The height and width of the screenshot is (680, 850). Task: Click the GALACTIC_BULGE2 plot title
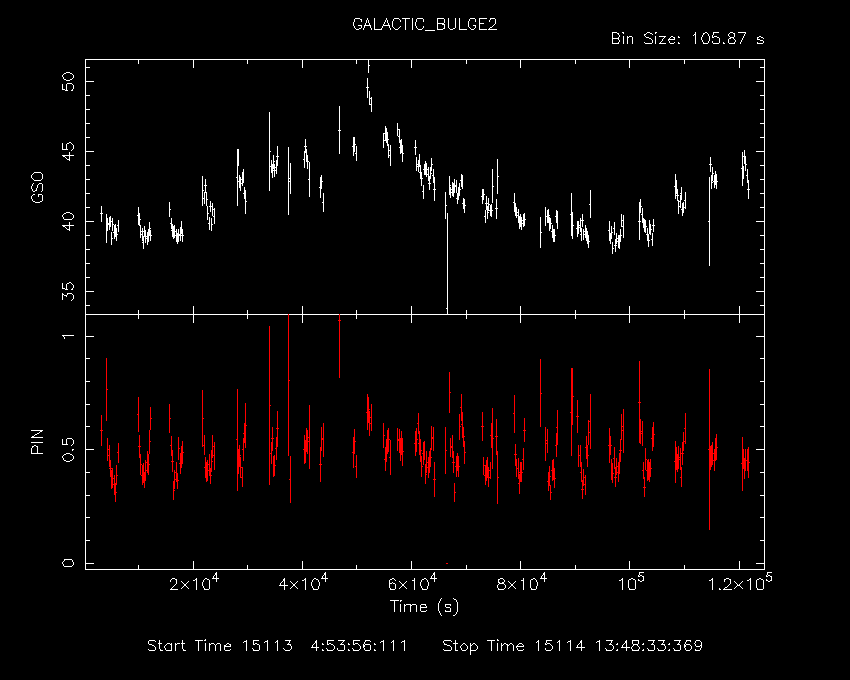coord(424,25)
